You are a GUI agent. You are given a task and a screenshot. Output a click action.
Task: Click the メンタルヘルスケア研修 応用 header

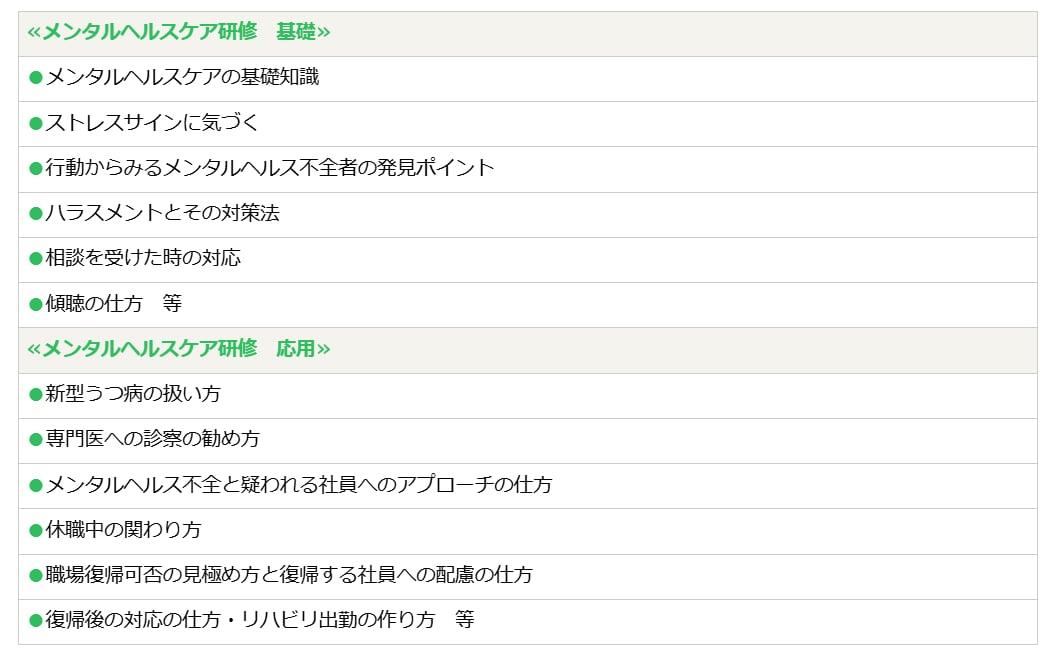tap(179, 349)
